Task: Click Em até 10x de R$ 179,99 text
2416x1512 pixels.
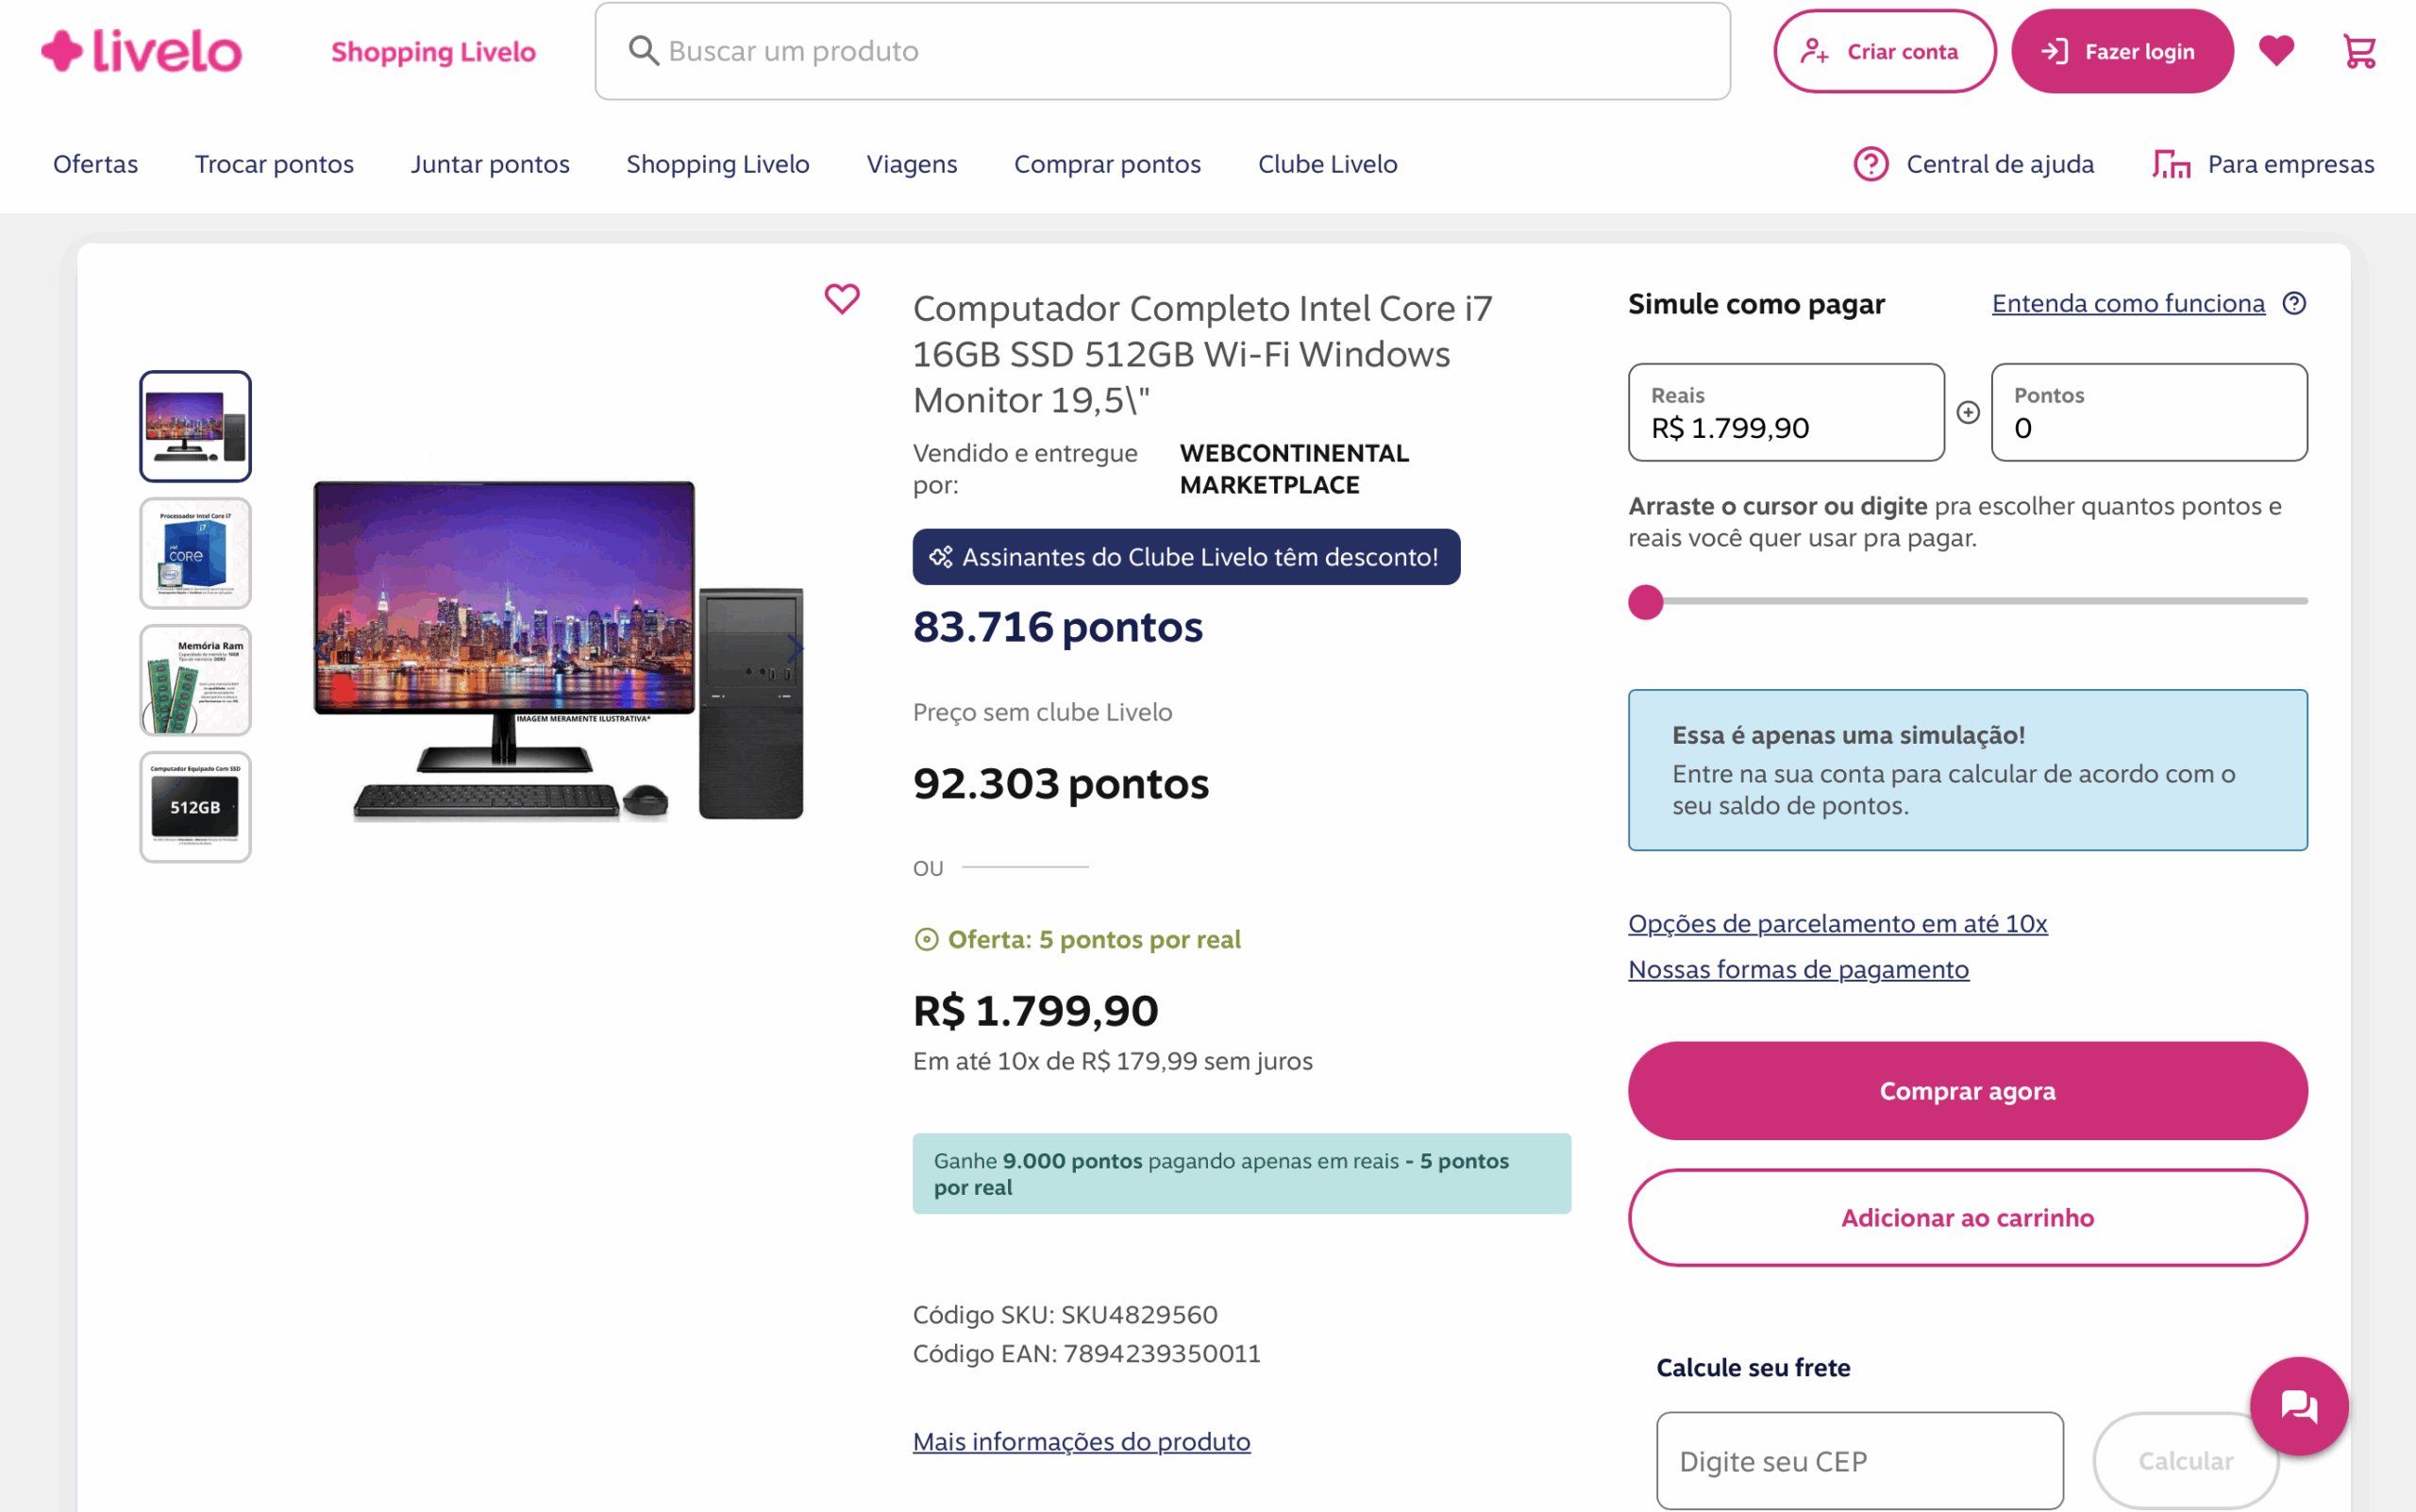Action: click(1112, 1061)
